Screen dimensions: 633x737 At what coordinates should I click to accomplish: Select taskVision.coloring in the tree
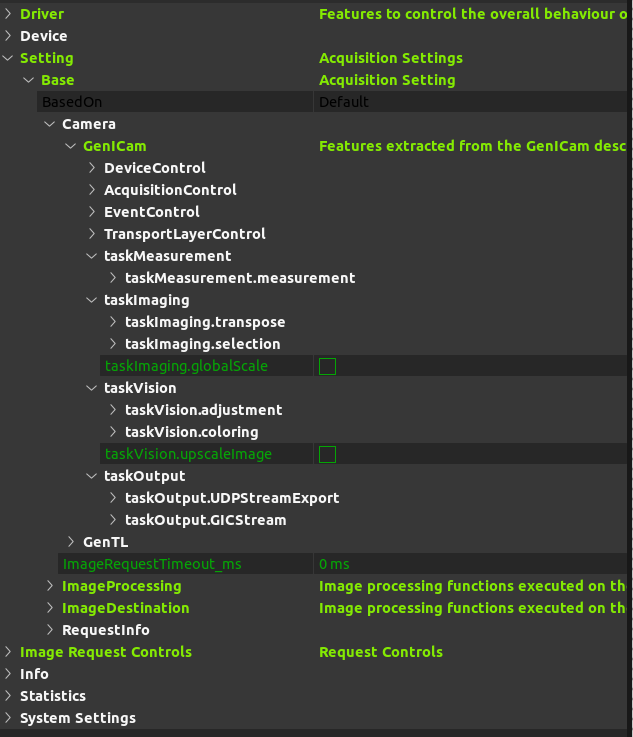[x=191, y=432]
